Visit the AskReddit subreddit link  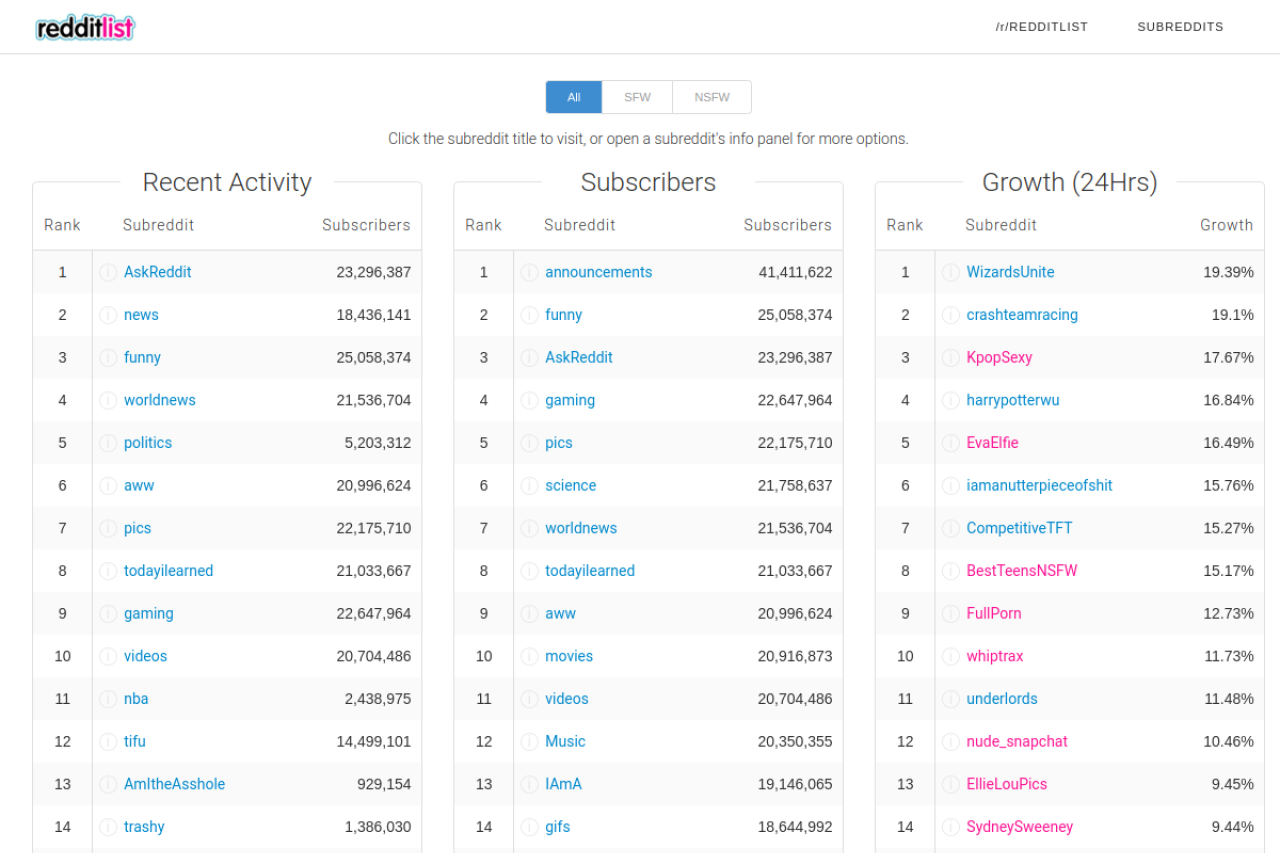click(x=157, y=272)
